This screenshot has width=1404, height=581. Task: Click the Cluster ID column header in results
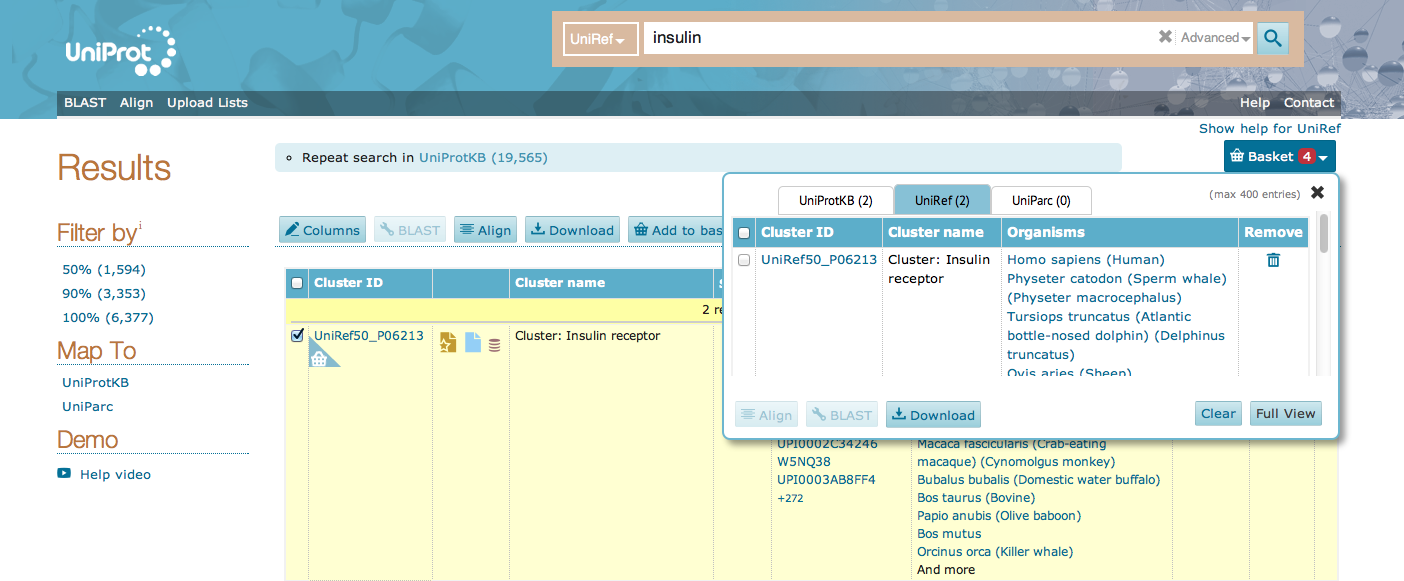(348, 283)
